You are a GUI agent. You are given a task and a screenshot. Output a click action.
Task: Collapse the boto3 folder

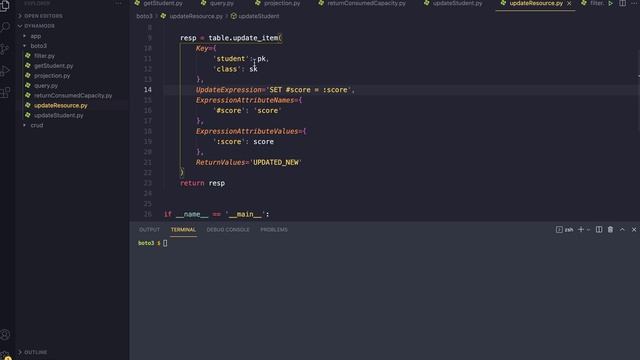click(38, 46)
